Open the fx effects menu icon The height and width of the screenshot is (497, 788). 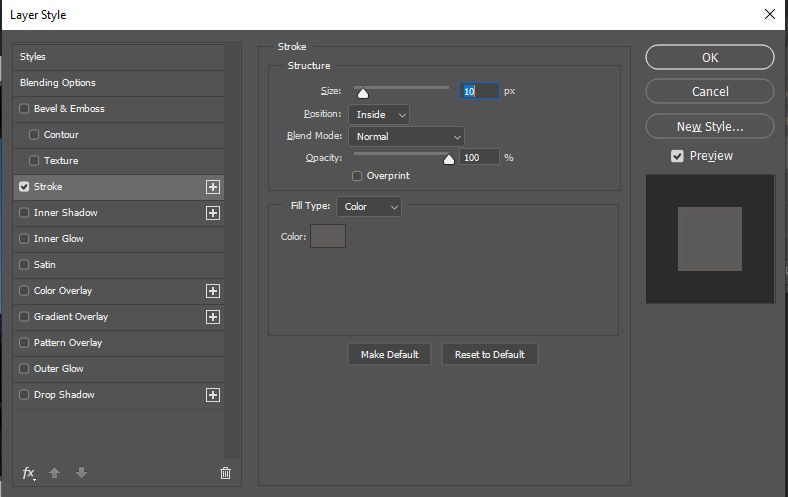point(29,473)
